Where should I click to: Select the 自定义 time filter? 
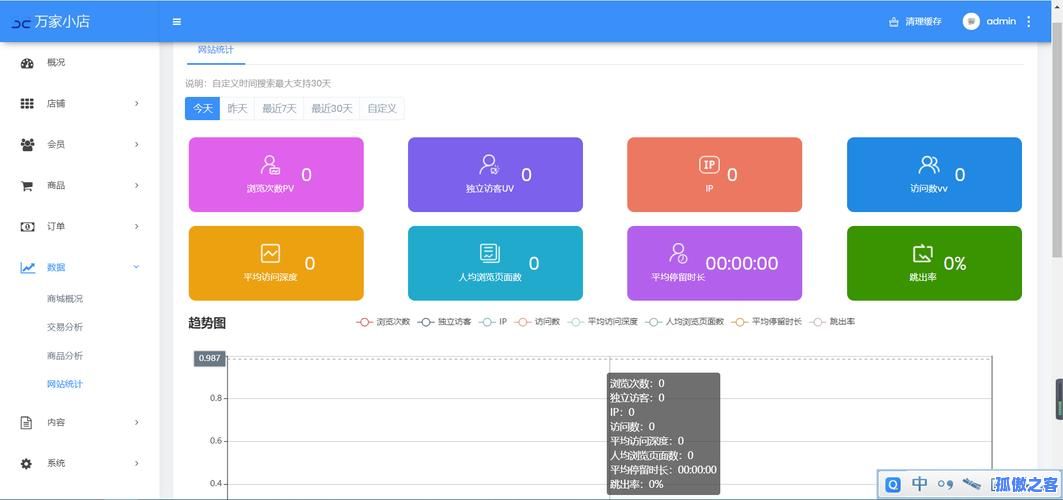tap(382, 108)
